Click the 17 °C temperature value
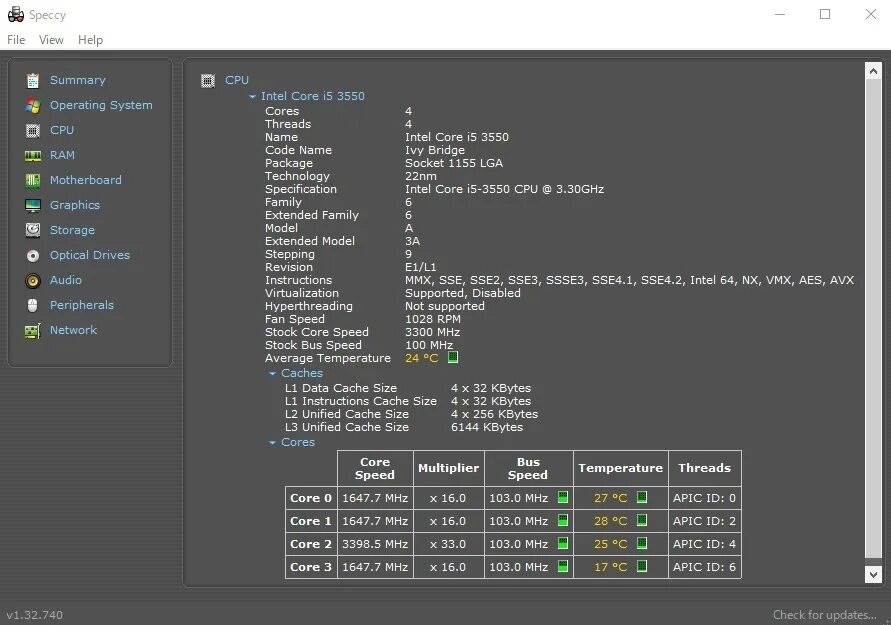This screenshot has width=891, height=625. click(610, 567)
